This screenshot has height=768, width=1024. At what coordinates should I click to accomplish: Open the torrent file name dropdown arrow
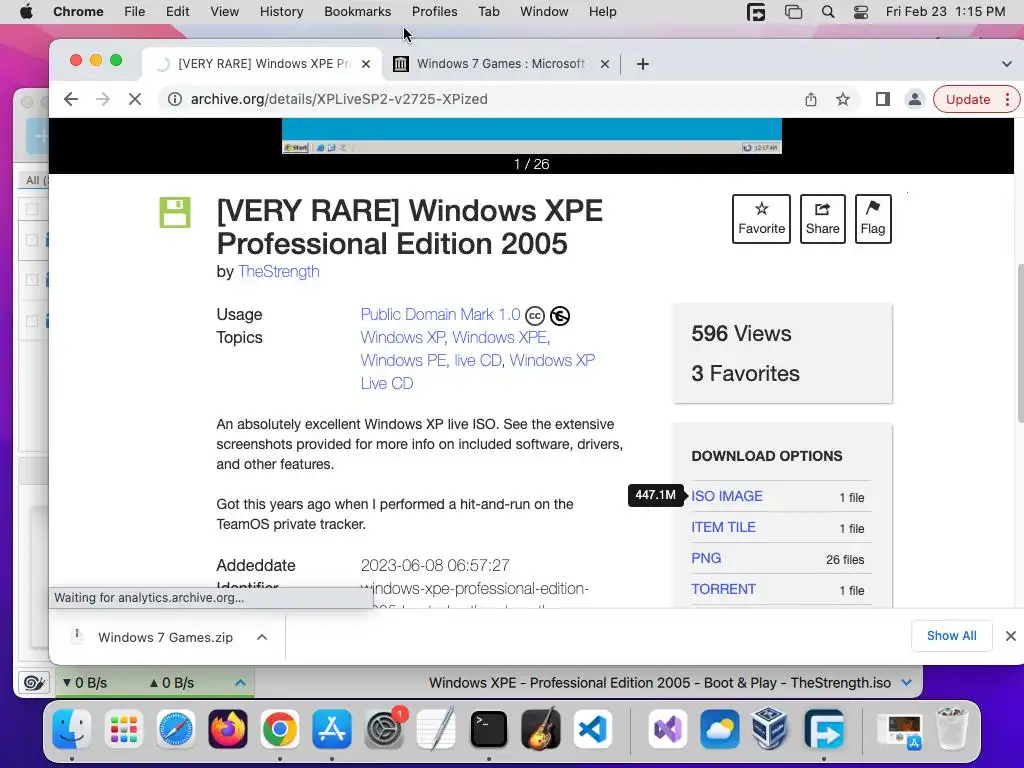[906, 683]
